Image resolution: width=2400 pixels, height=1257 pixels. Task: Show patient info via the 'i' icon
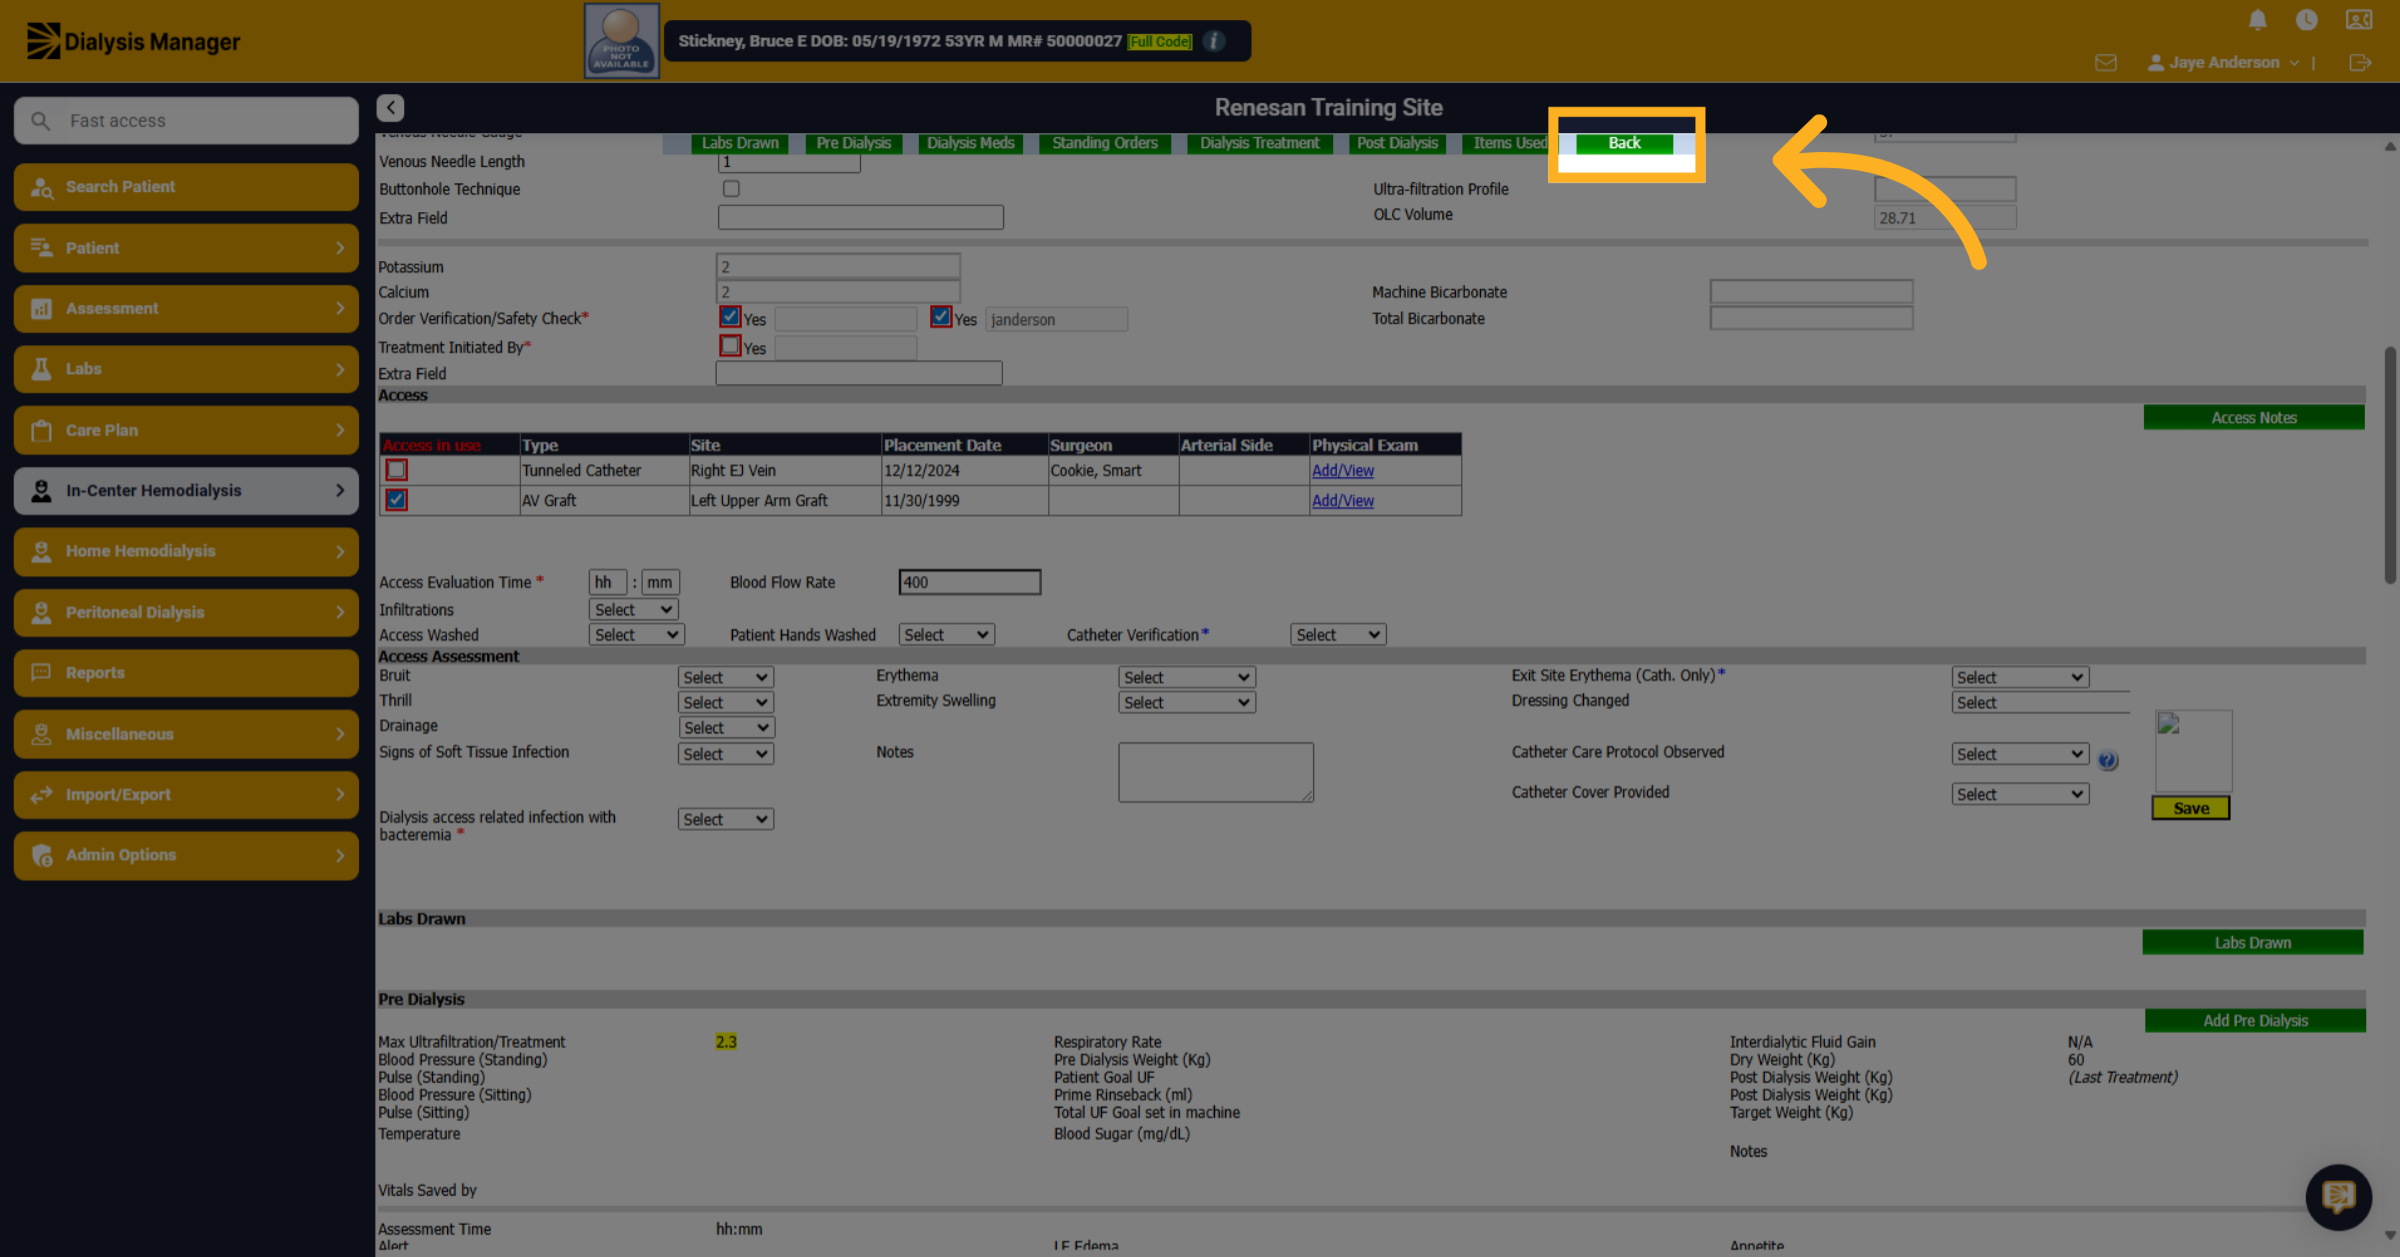coord(1214,41)
